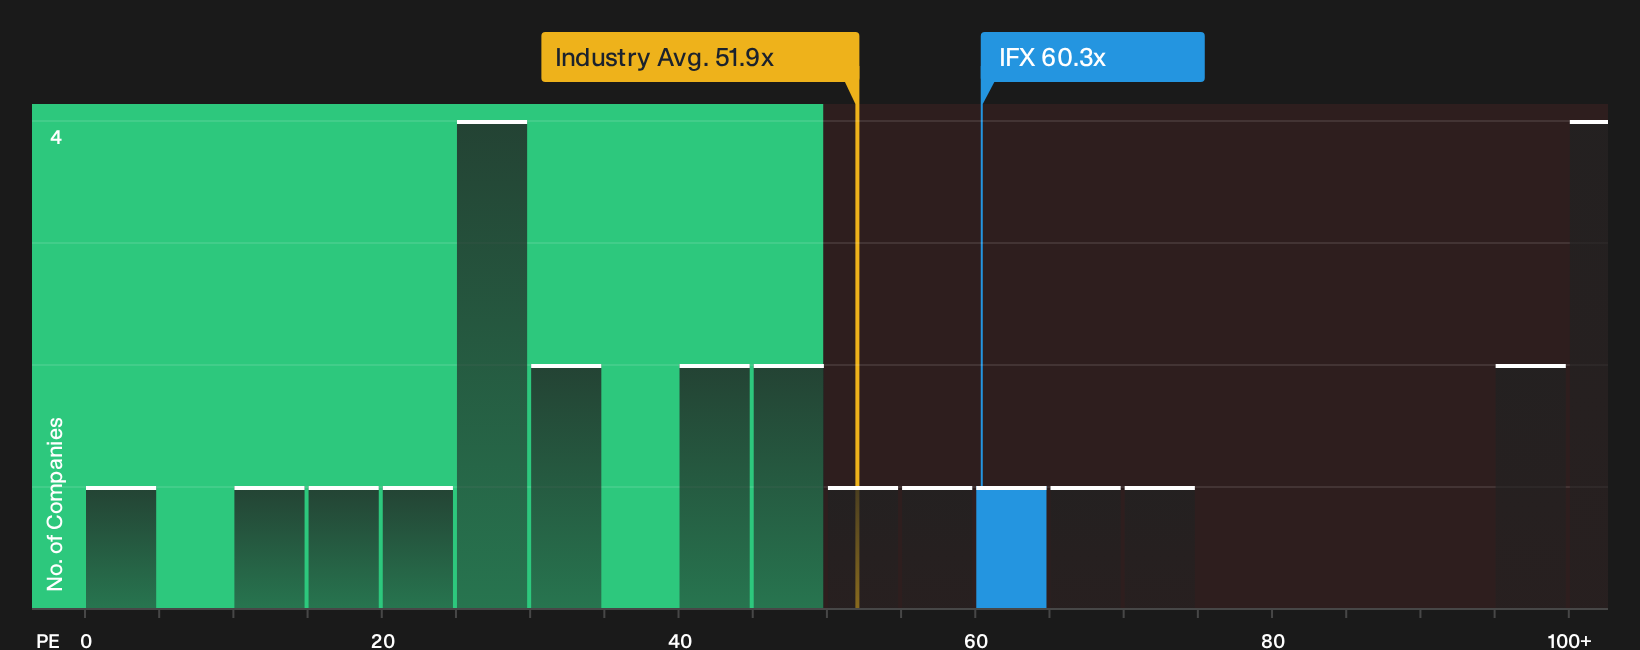Click the bar at PE 20-25
Viewport: 1640px width, 650px height.
point(417,548)
